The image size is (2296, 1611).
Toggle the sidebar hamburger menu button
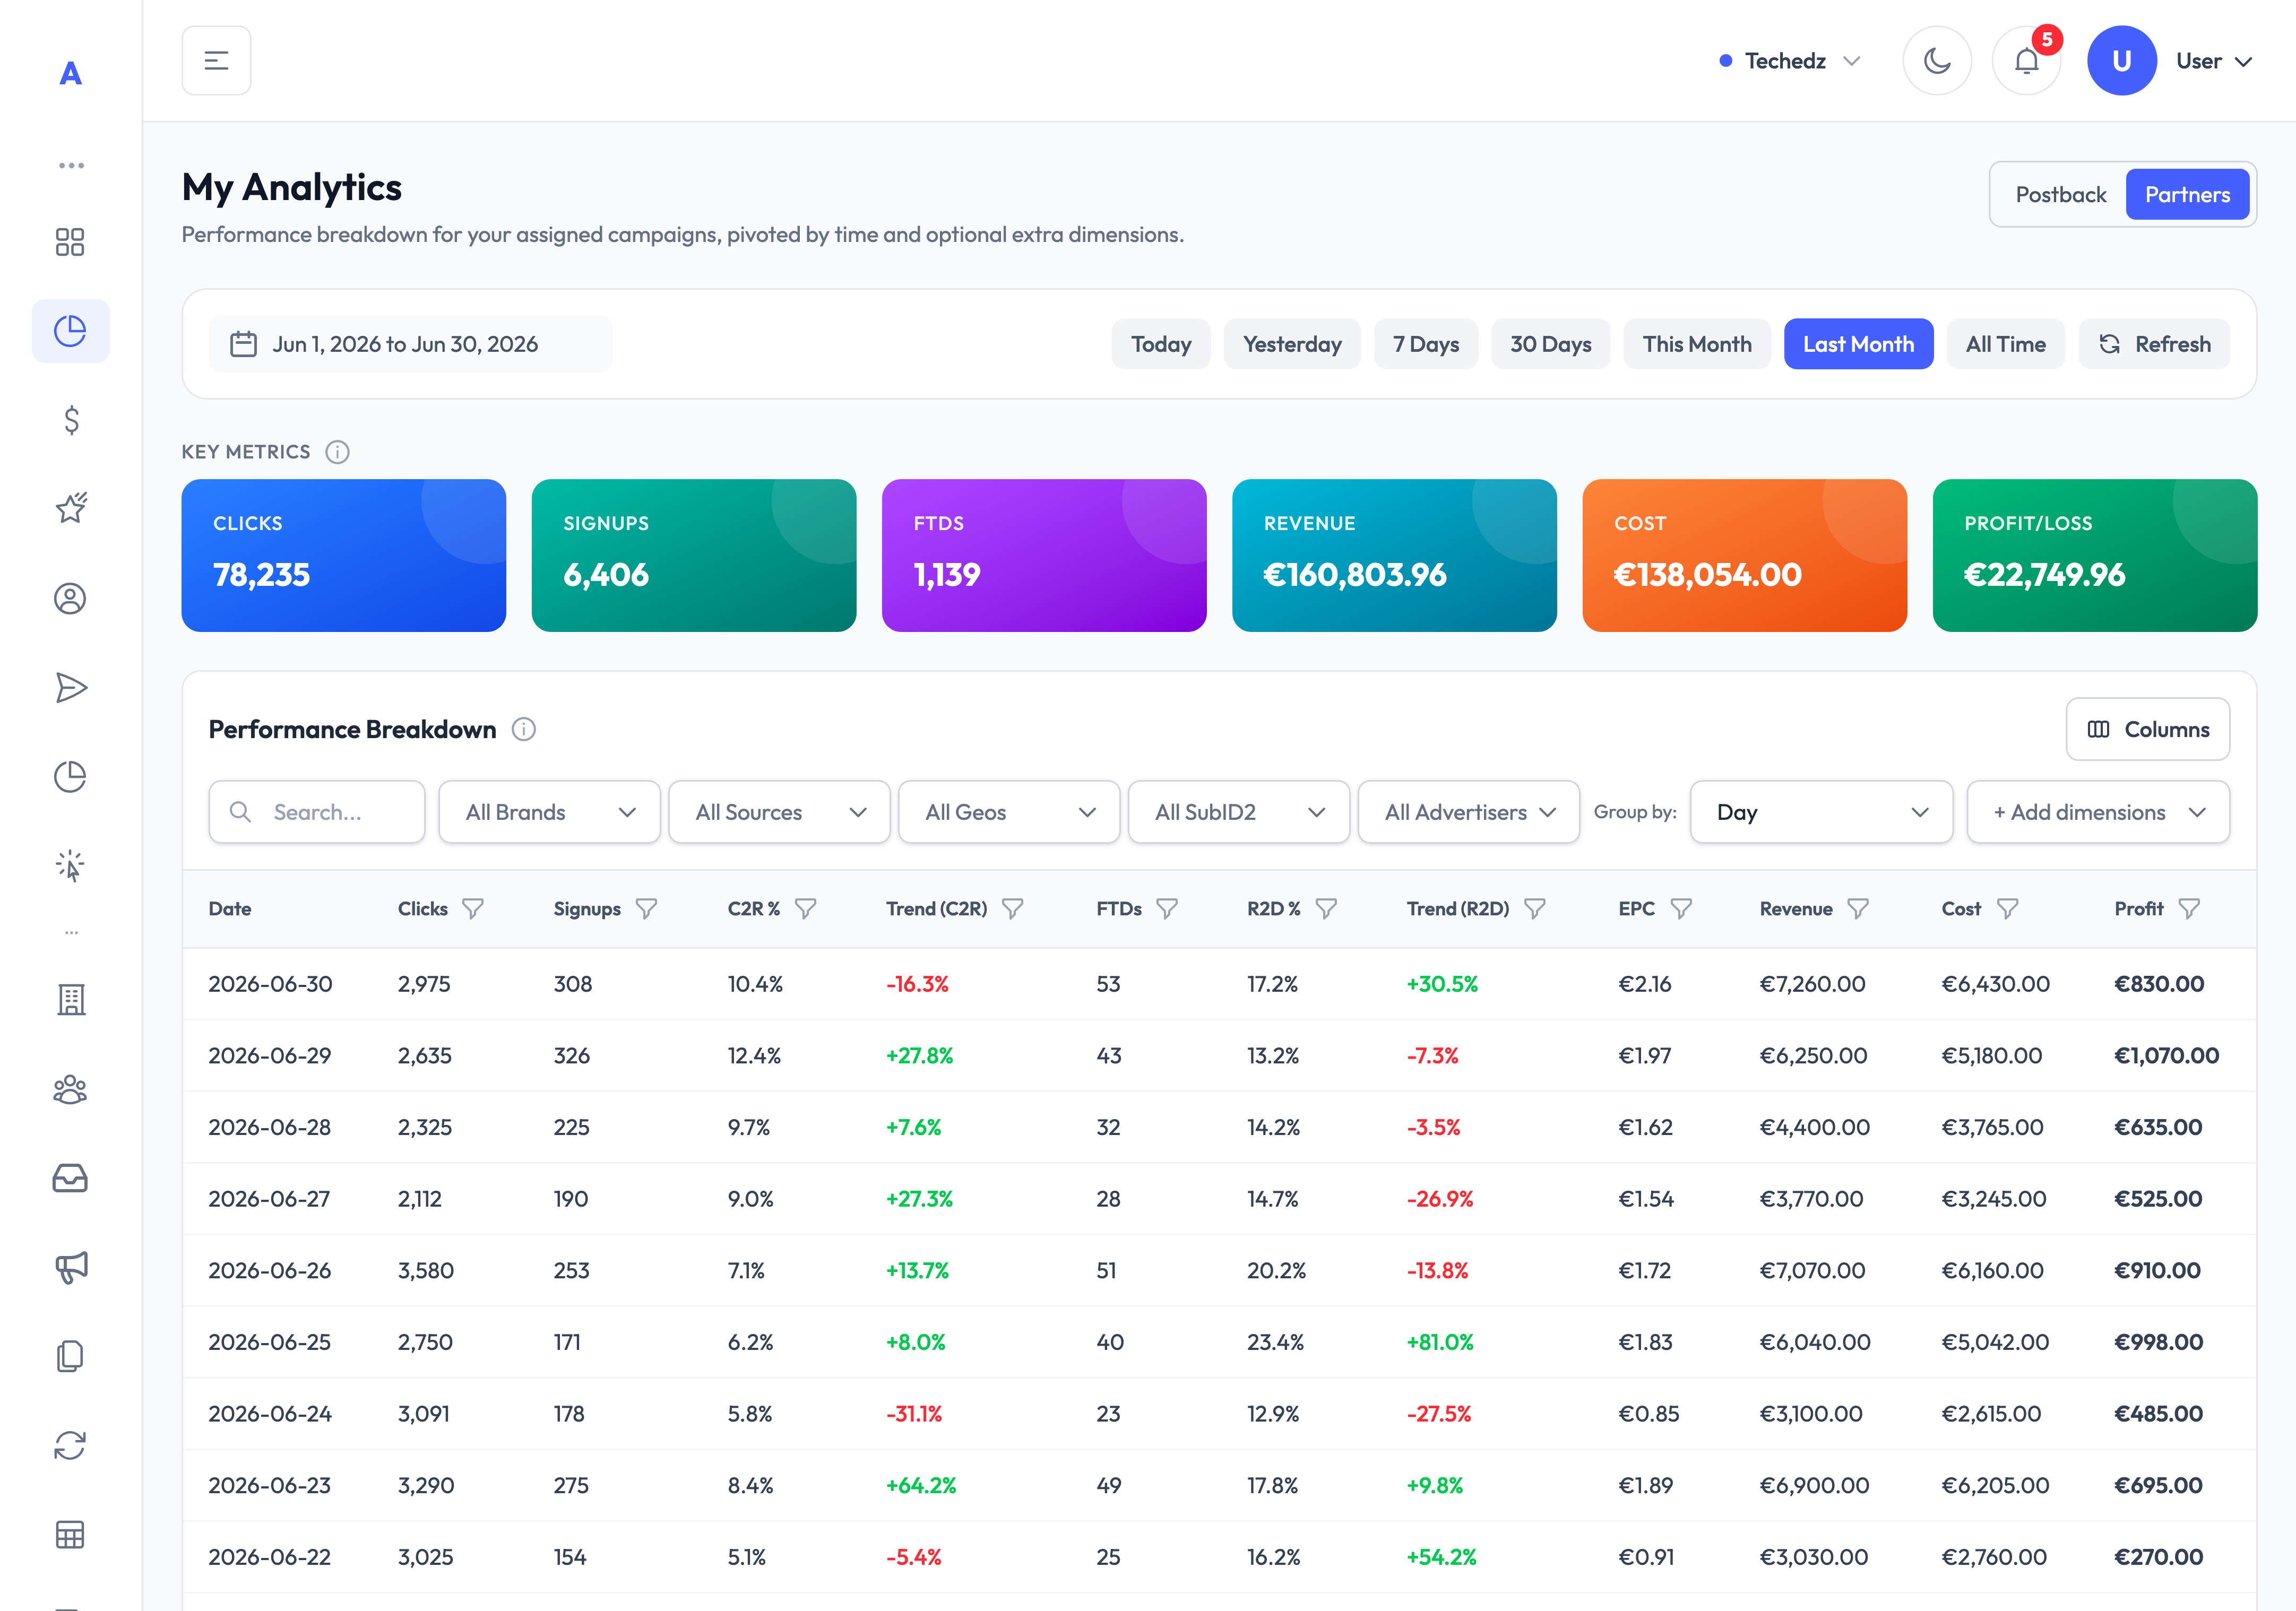tap(216, 61)
